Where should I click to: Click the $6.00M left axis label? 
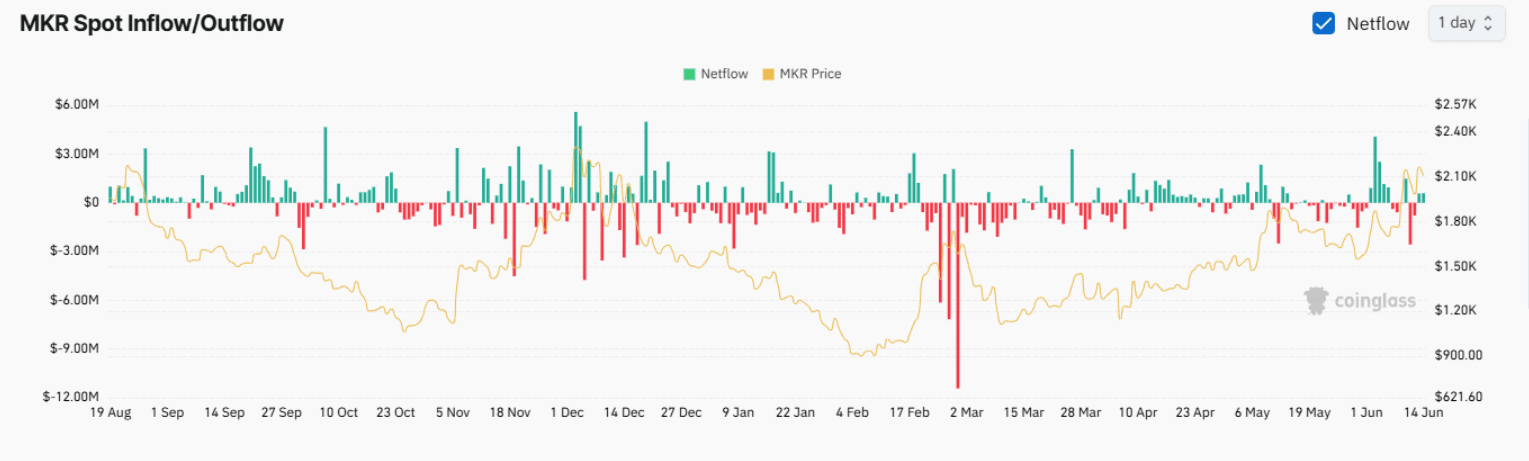pyautogui.click(x=78, y=105)
